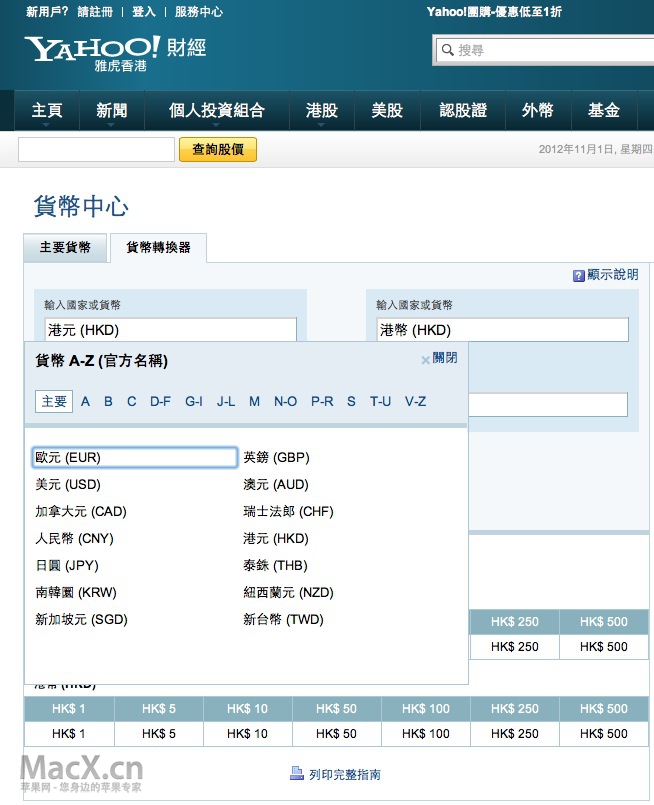The image size is (654, 805).
Task: Click the magnifier icon in the search box
Action: coord(447,50)
